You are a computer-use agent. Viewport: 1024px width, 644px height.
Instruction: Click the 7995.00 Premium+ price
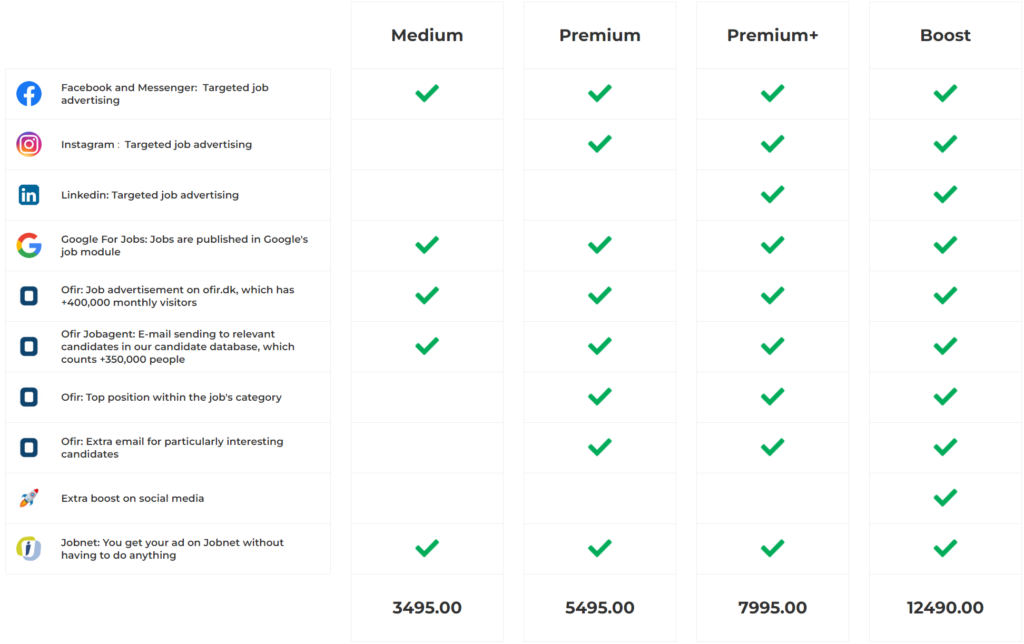click(772, 608)
